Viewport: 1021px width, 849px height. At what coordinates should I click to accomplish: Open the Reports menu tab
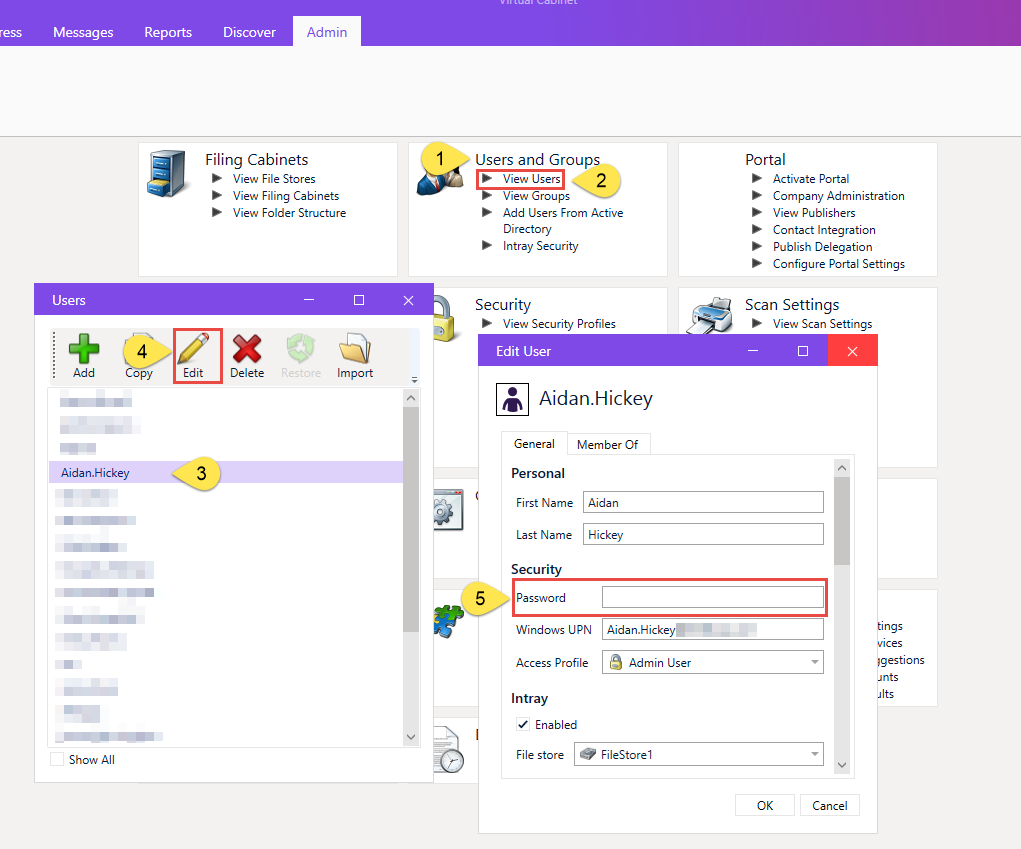(168, 32)
